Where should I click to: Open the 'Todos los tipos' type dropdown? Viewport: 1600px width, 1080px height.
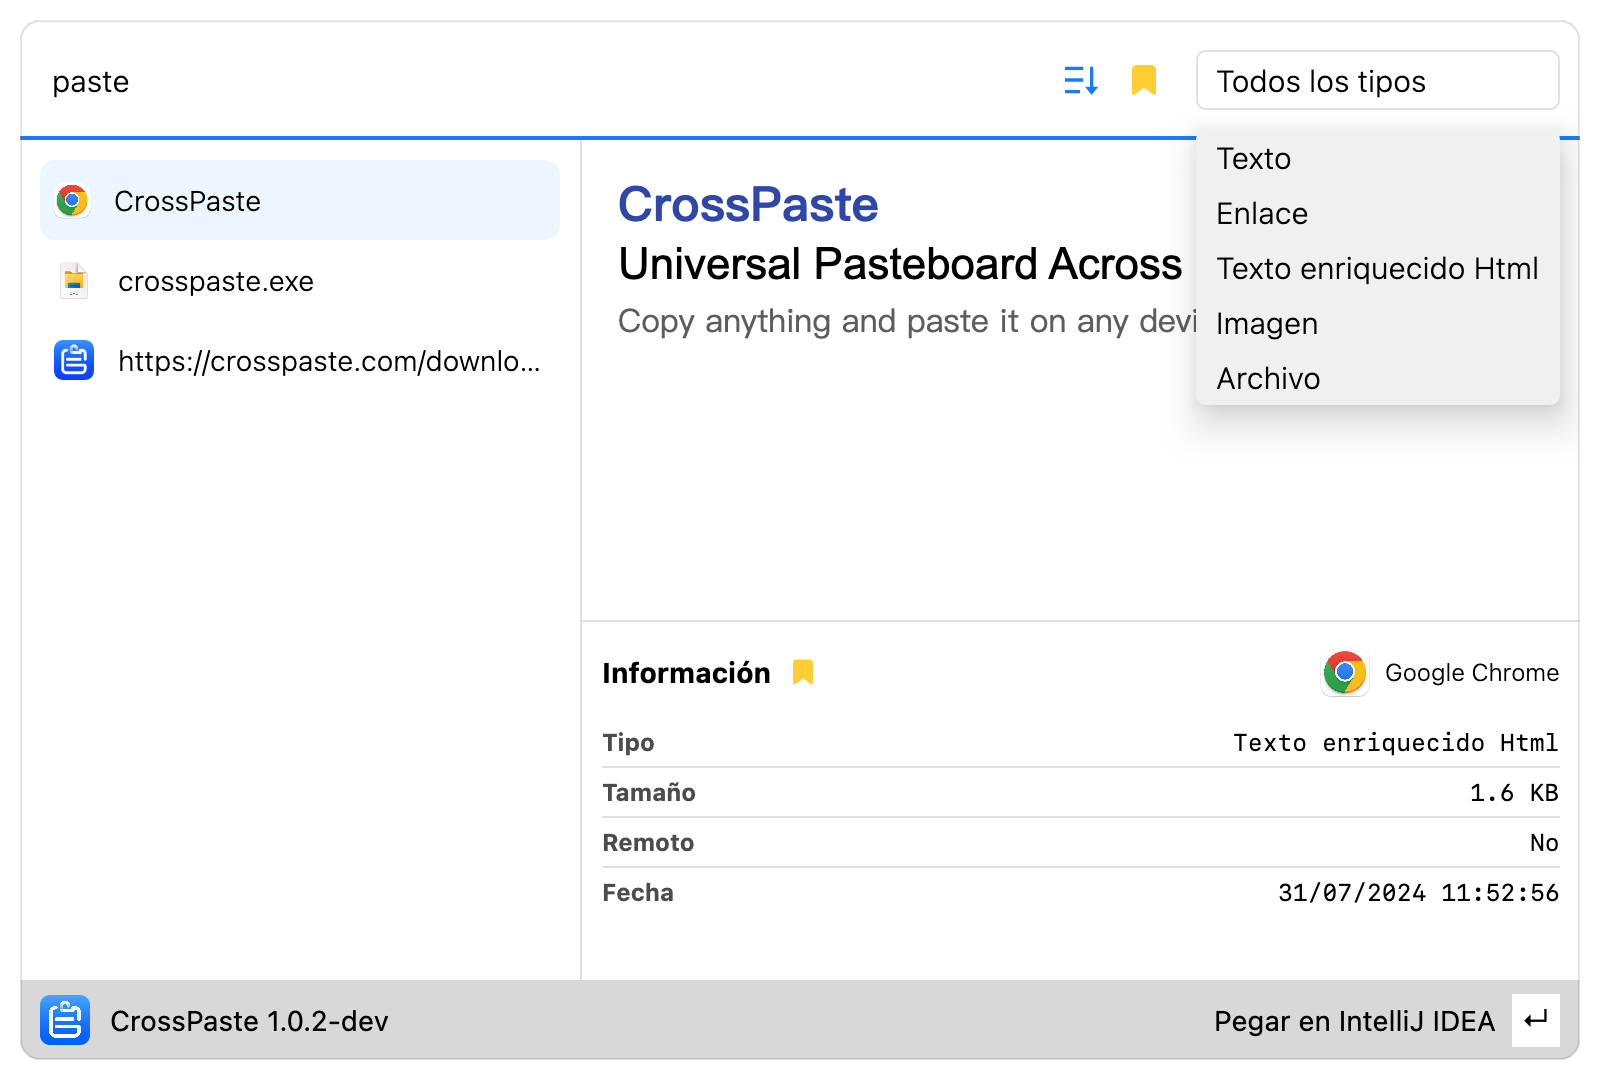pos(1377,80)
